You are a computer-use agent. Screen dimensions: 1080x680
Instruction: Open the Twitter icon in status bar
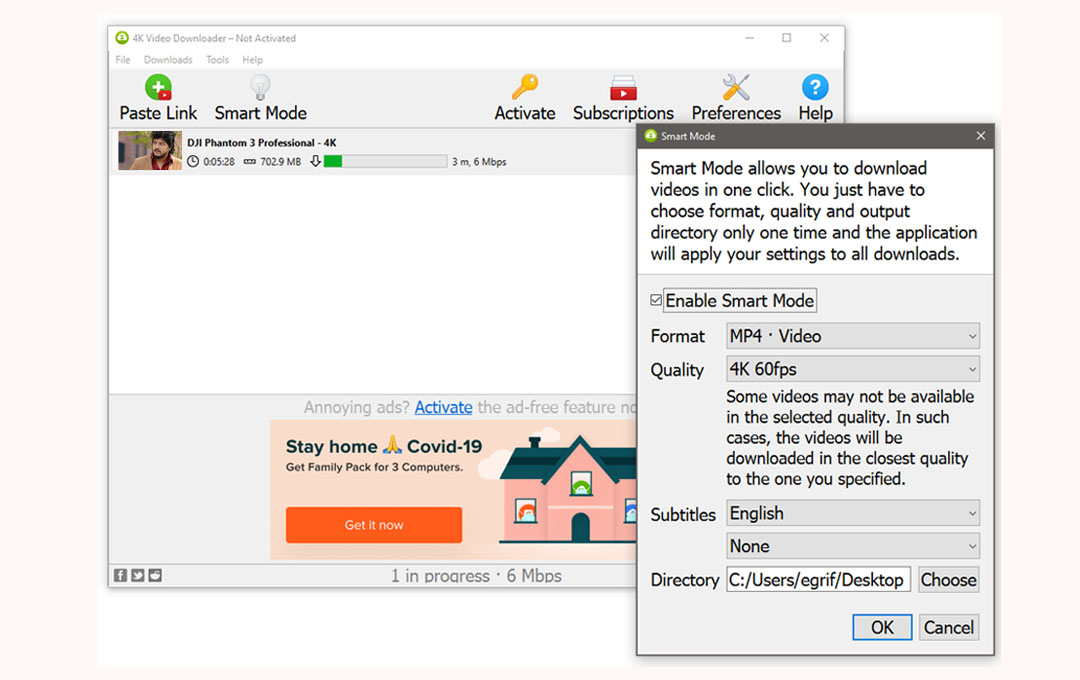coord(138,575)
